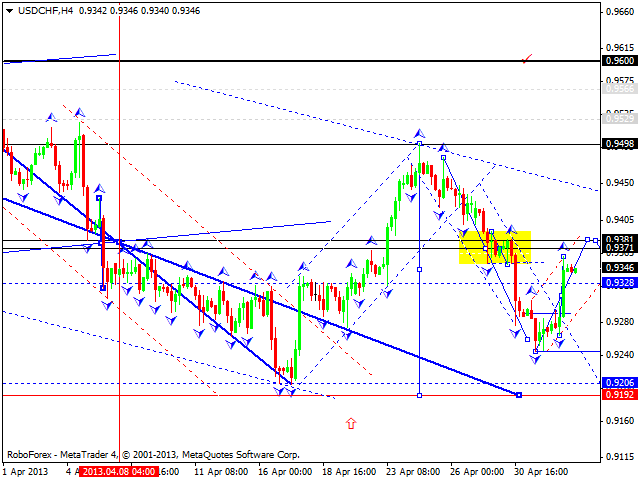The height and width of the screenshot is (480, 640).
Task: Click the 0.9498 price level label
Action: [617, 144]
